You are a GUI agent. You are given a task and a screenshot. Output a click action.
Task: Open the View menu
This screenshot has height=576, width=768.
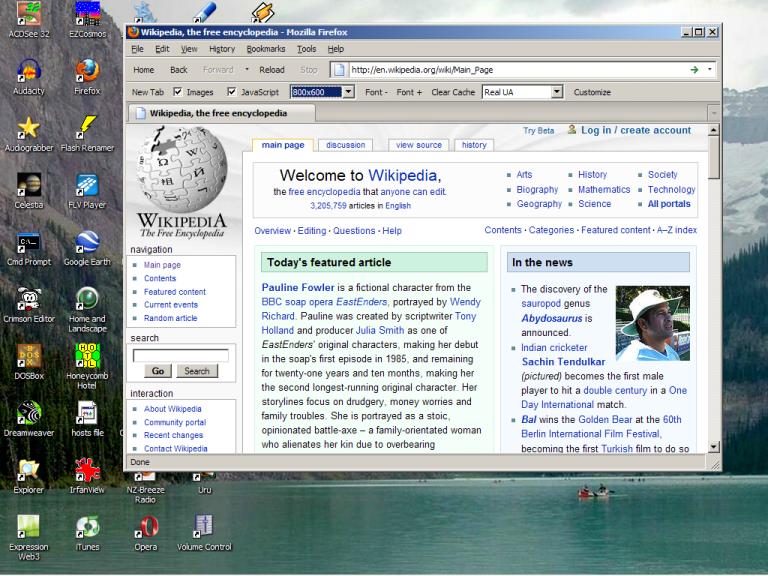pyautogui.click(x=189, y=49)
